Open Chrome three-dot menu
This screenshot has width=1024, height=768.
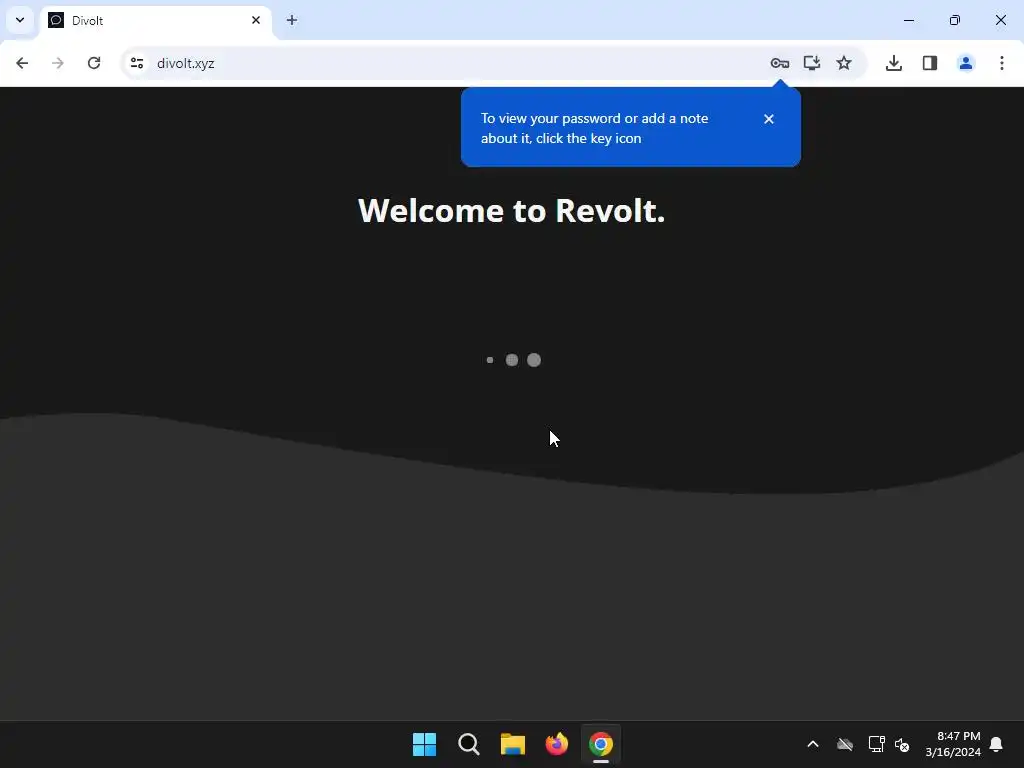point(1002,63)
